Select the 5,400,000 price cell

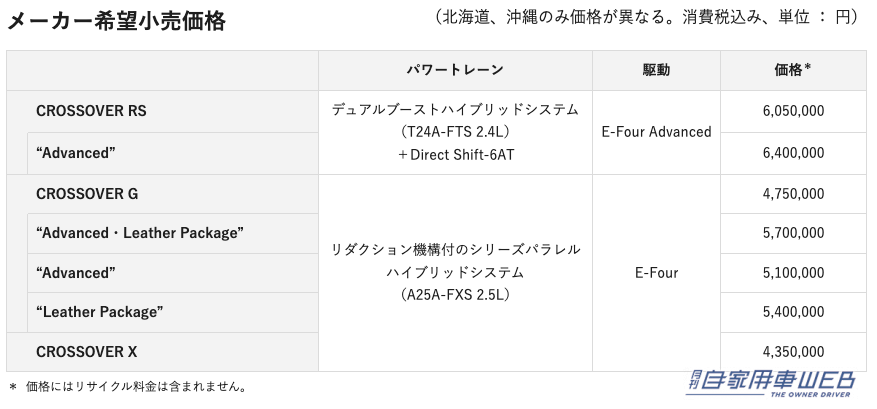[x=793, y=312]
